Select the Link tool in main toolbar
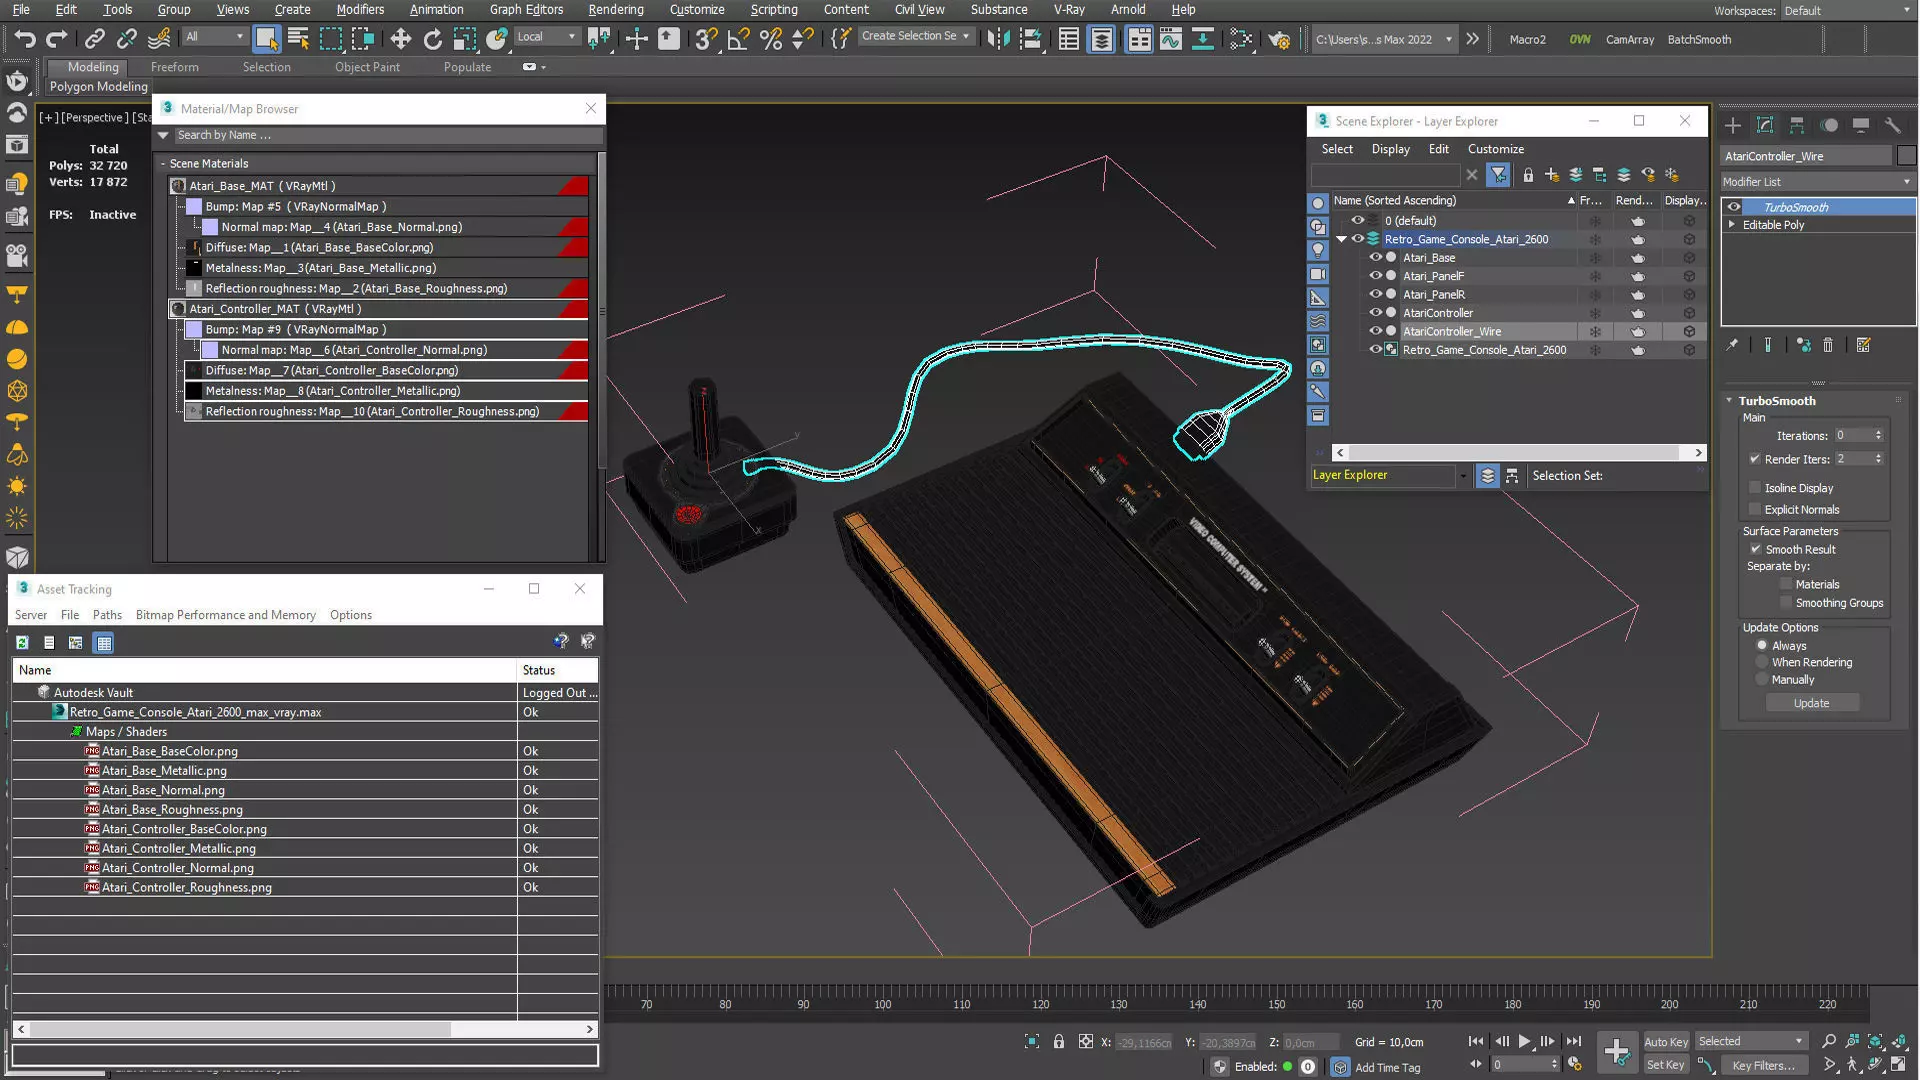The height and width of the screenshot is (1080, 1920). pos(94,39)
